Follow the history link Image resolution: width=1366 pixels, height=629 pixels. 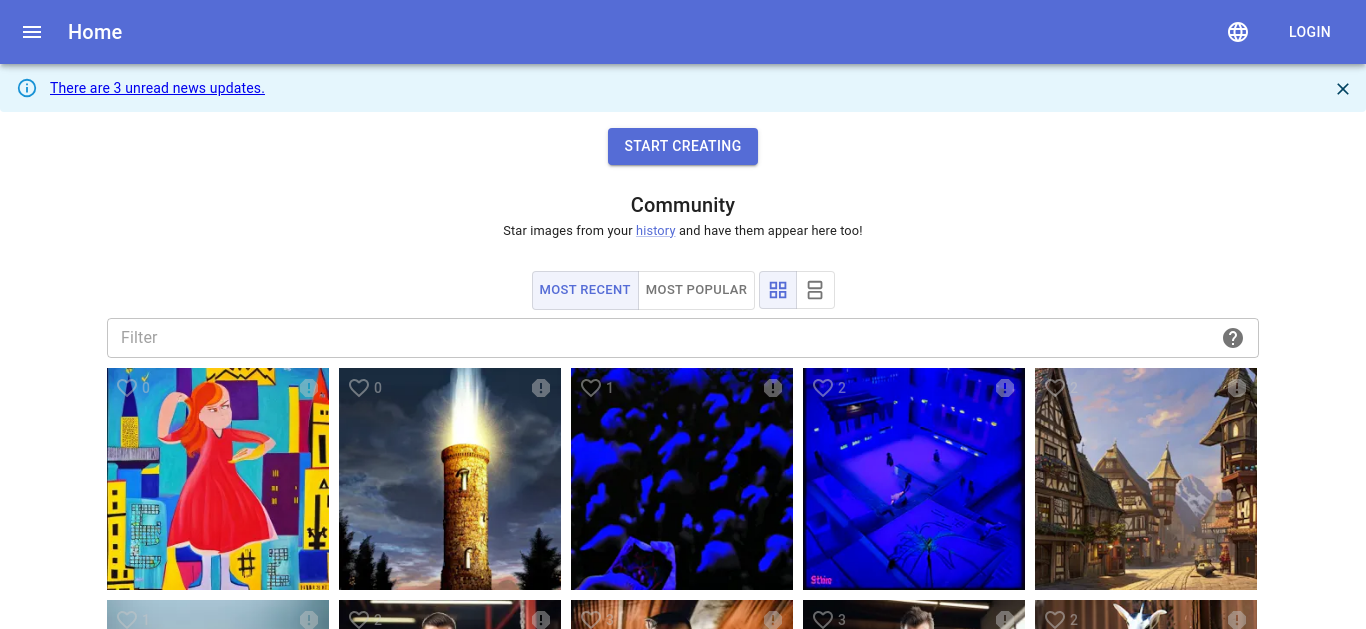655,231
